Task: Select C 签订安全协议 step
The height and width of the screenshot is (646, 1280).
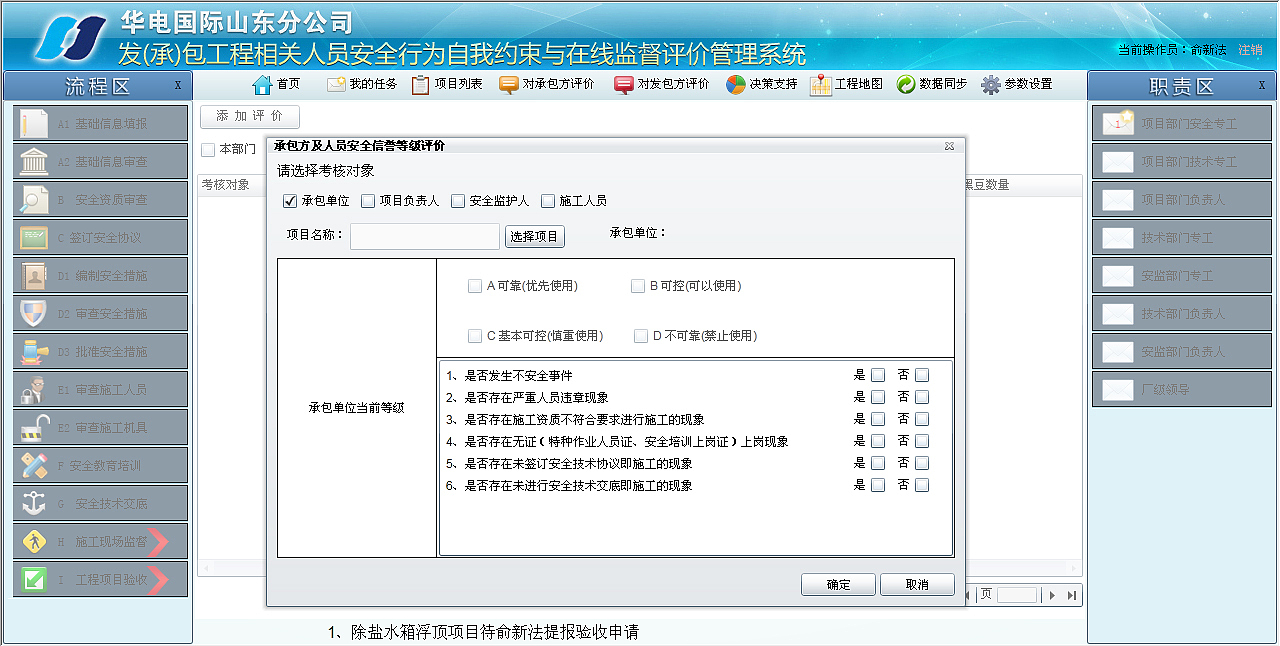Action: click(x=101, y=237)
